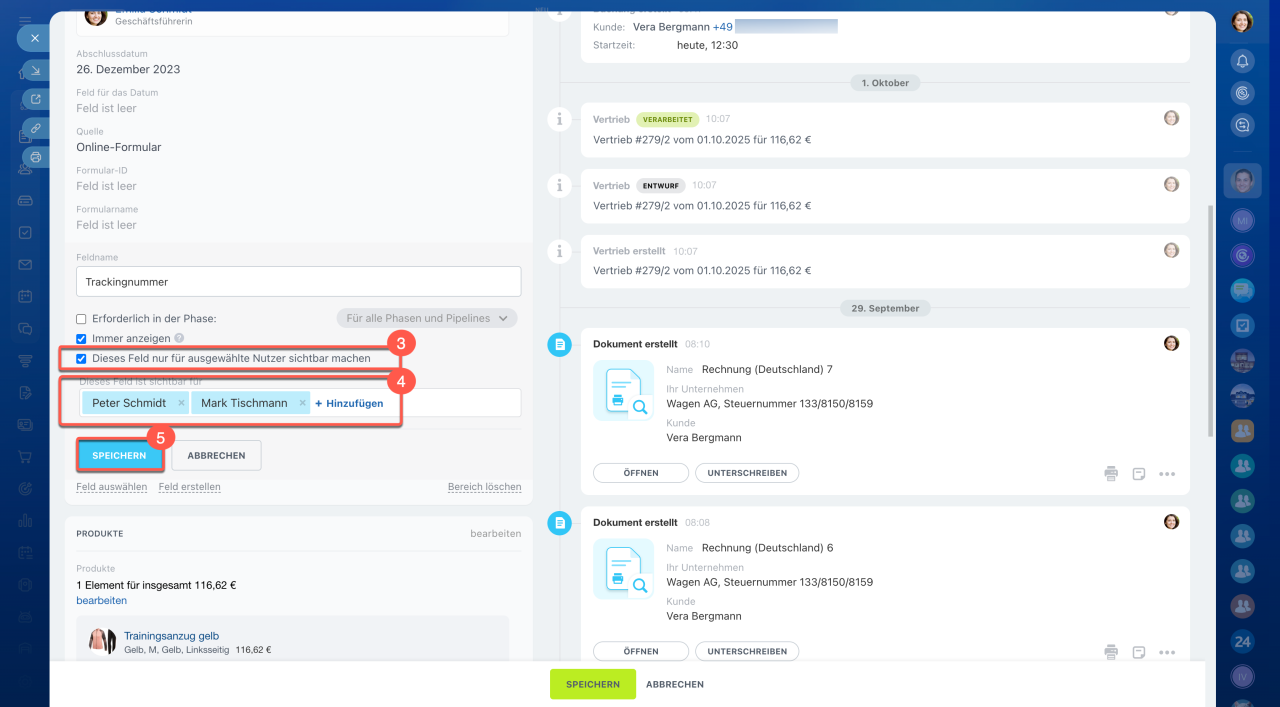Click UNTERSCHREIBEN for Rechnung (Deutschland) 7
1280x707 pixels.
click(x=746, y=473)
